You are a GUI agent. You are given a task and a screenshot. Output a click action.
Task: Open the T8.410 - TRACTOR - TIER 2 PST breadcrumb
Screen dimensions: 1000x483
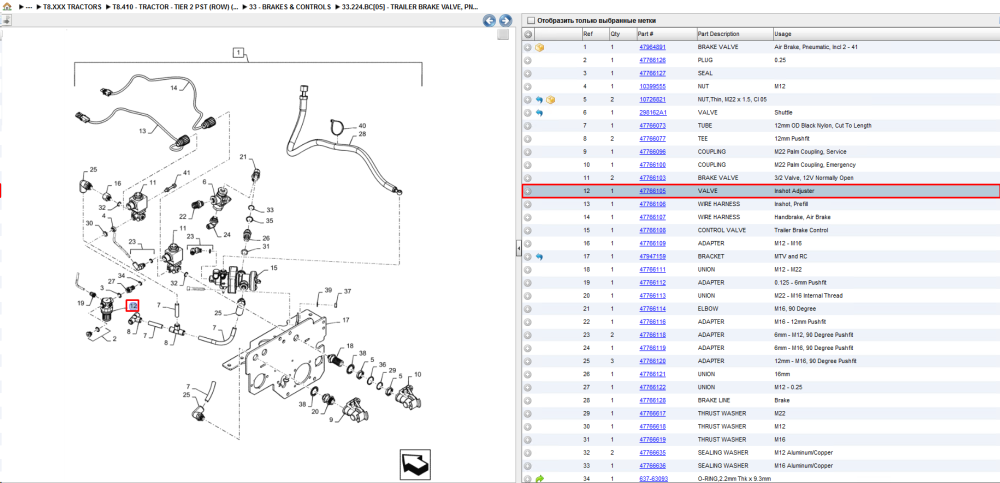coord(175,6)
